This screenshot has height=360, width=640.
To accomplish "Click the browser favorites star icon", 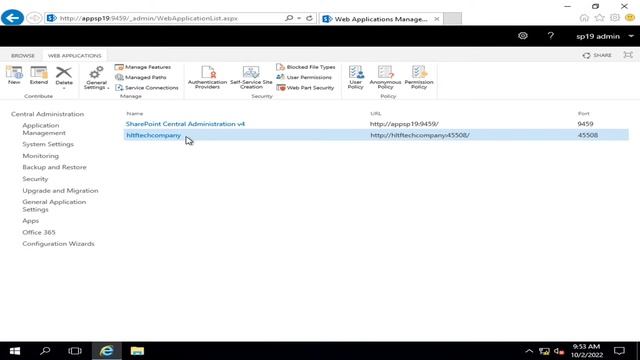I will click(x=599, y=18).
